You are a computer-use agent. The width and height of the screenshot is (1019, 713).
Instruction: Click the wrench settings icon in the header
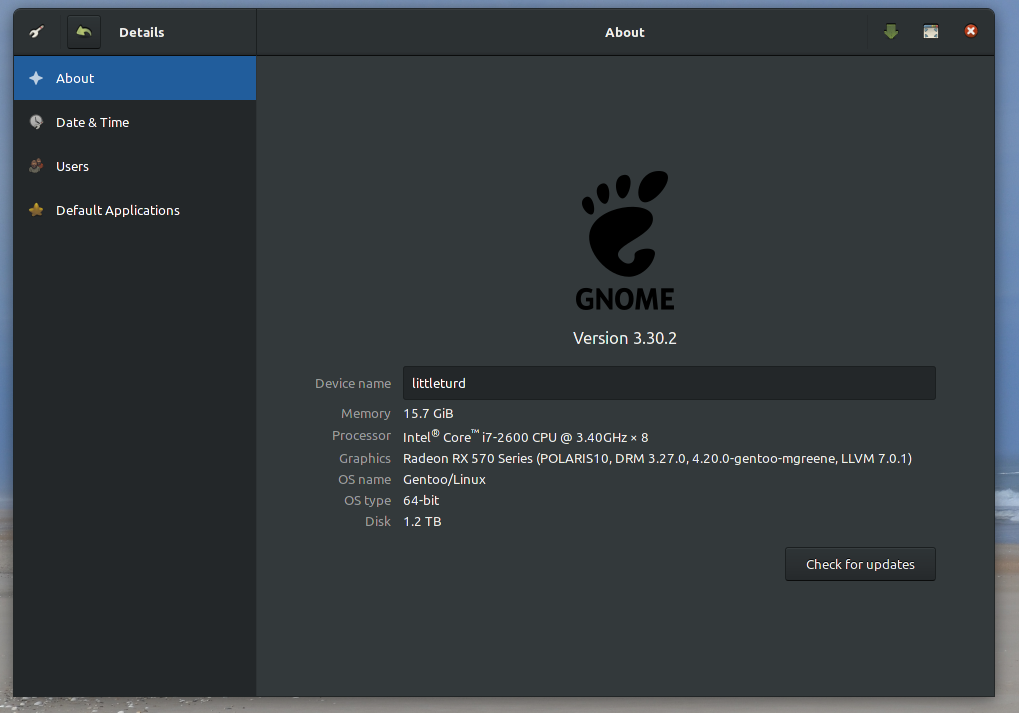coord(36,31)
